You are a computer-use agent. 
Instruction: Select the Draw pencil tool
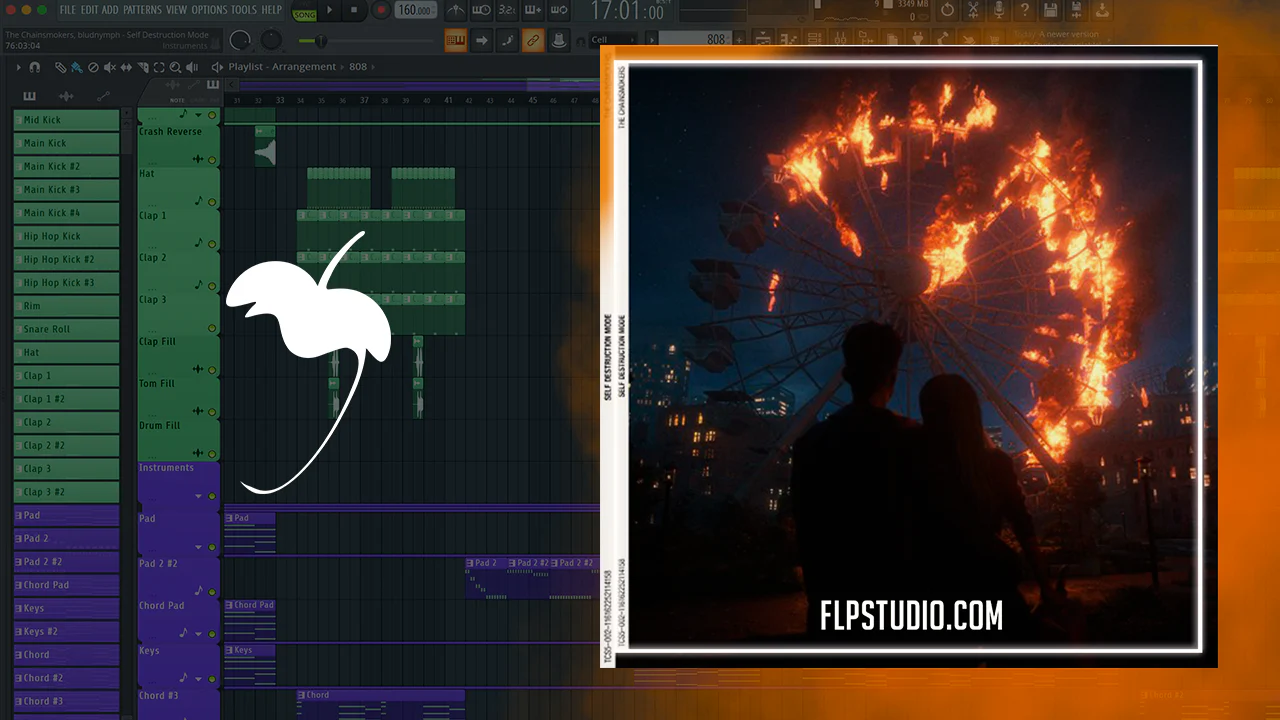(x=61, y=67)
